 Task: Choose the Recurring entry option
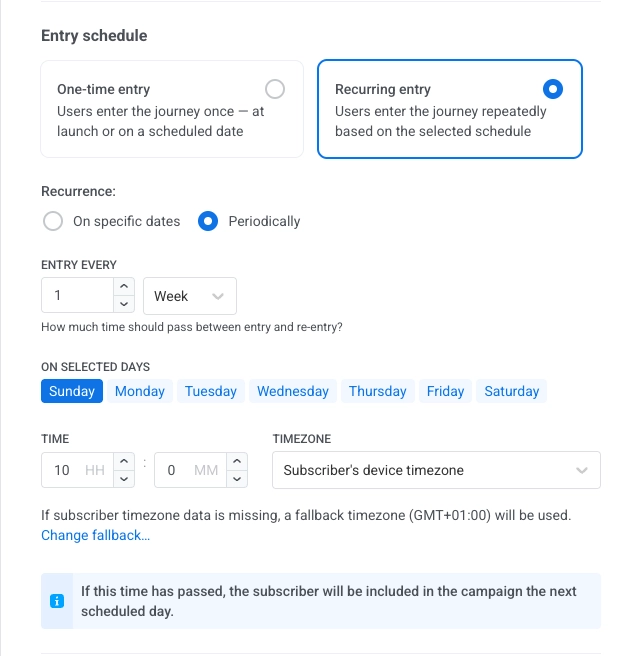coord(553,89)
